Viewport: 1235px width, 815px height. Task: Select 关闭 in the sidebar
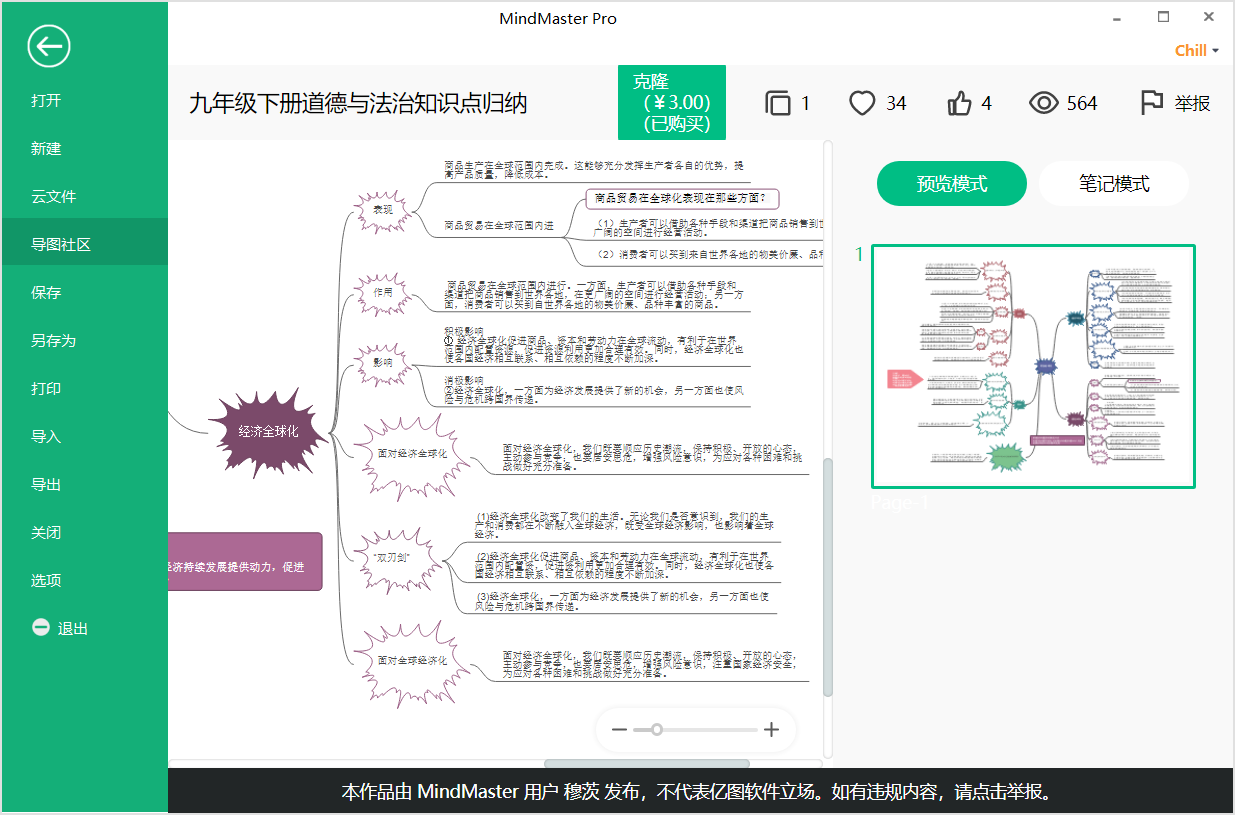pos(46,533)
